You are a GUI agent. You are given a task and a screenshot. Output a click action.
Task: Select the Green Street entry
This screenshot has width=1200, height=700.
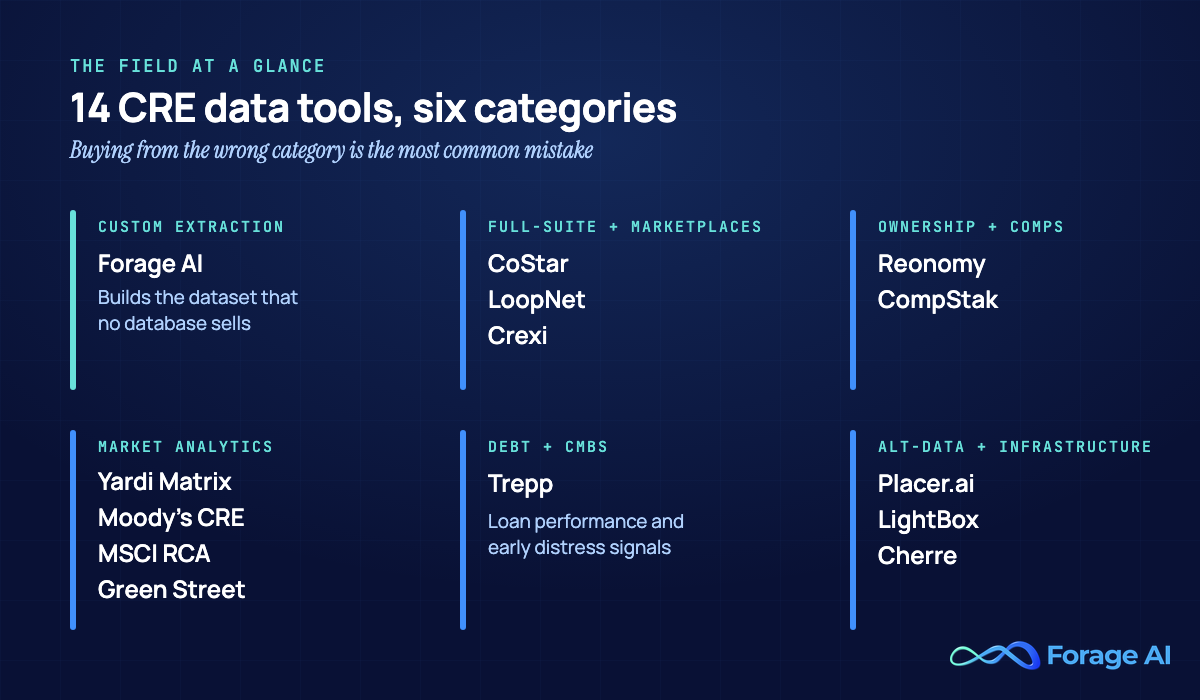pos(172,590)
